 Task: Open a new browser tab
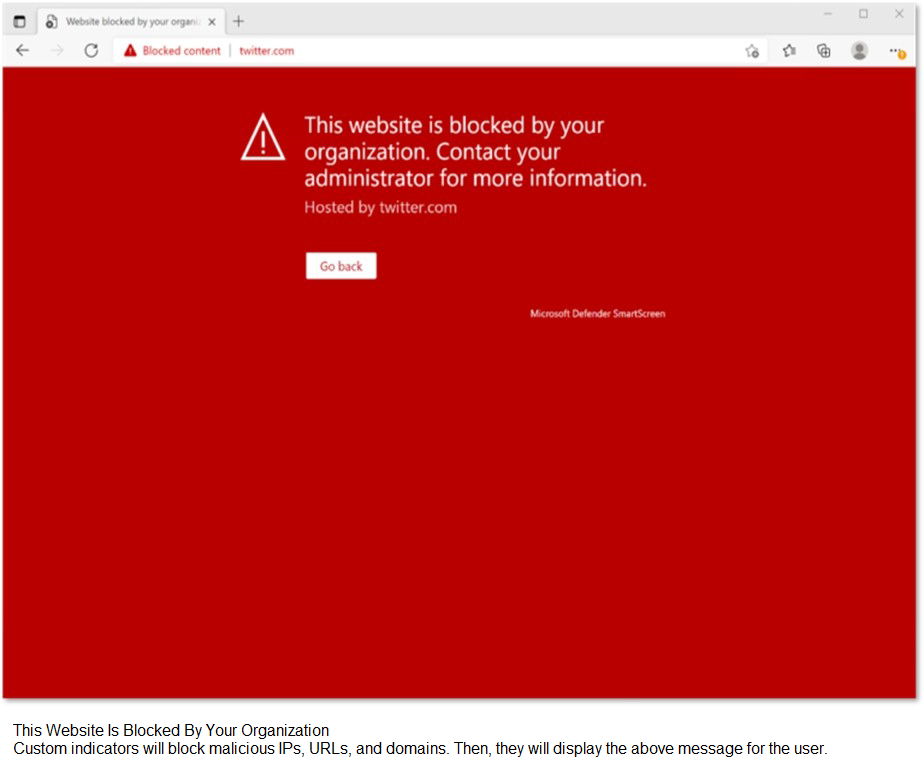238,21
